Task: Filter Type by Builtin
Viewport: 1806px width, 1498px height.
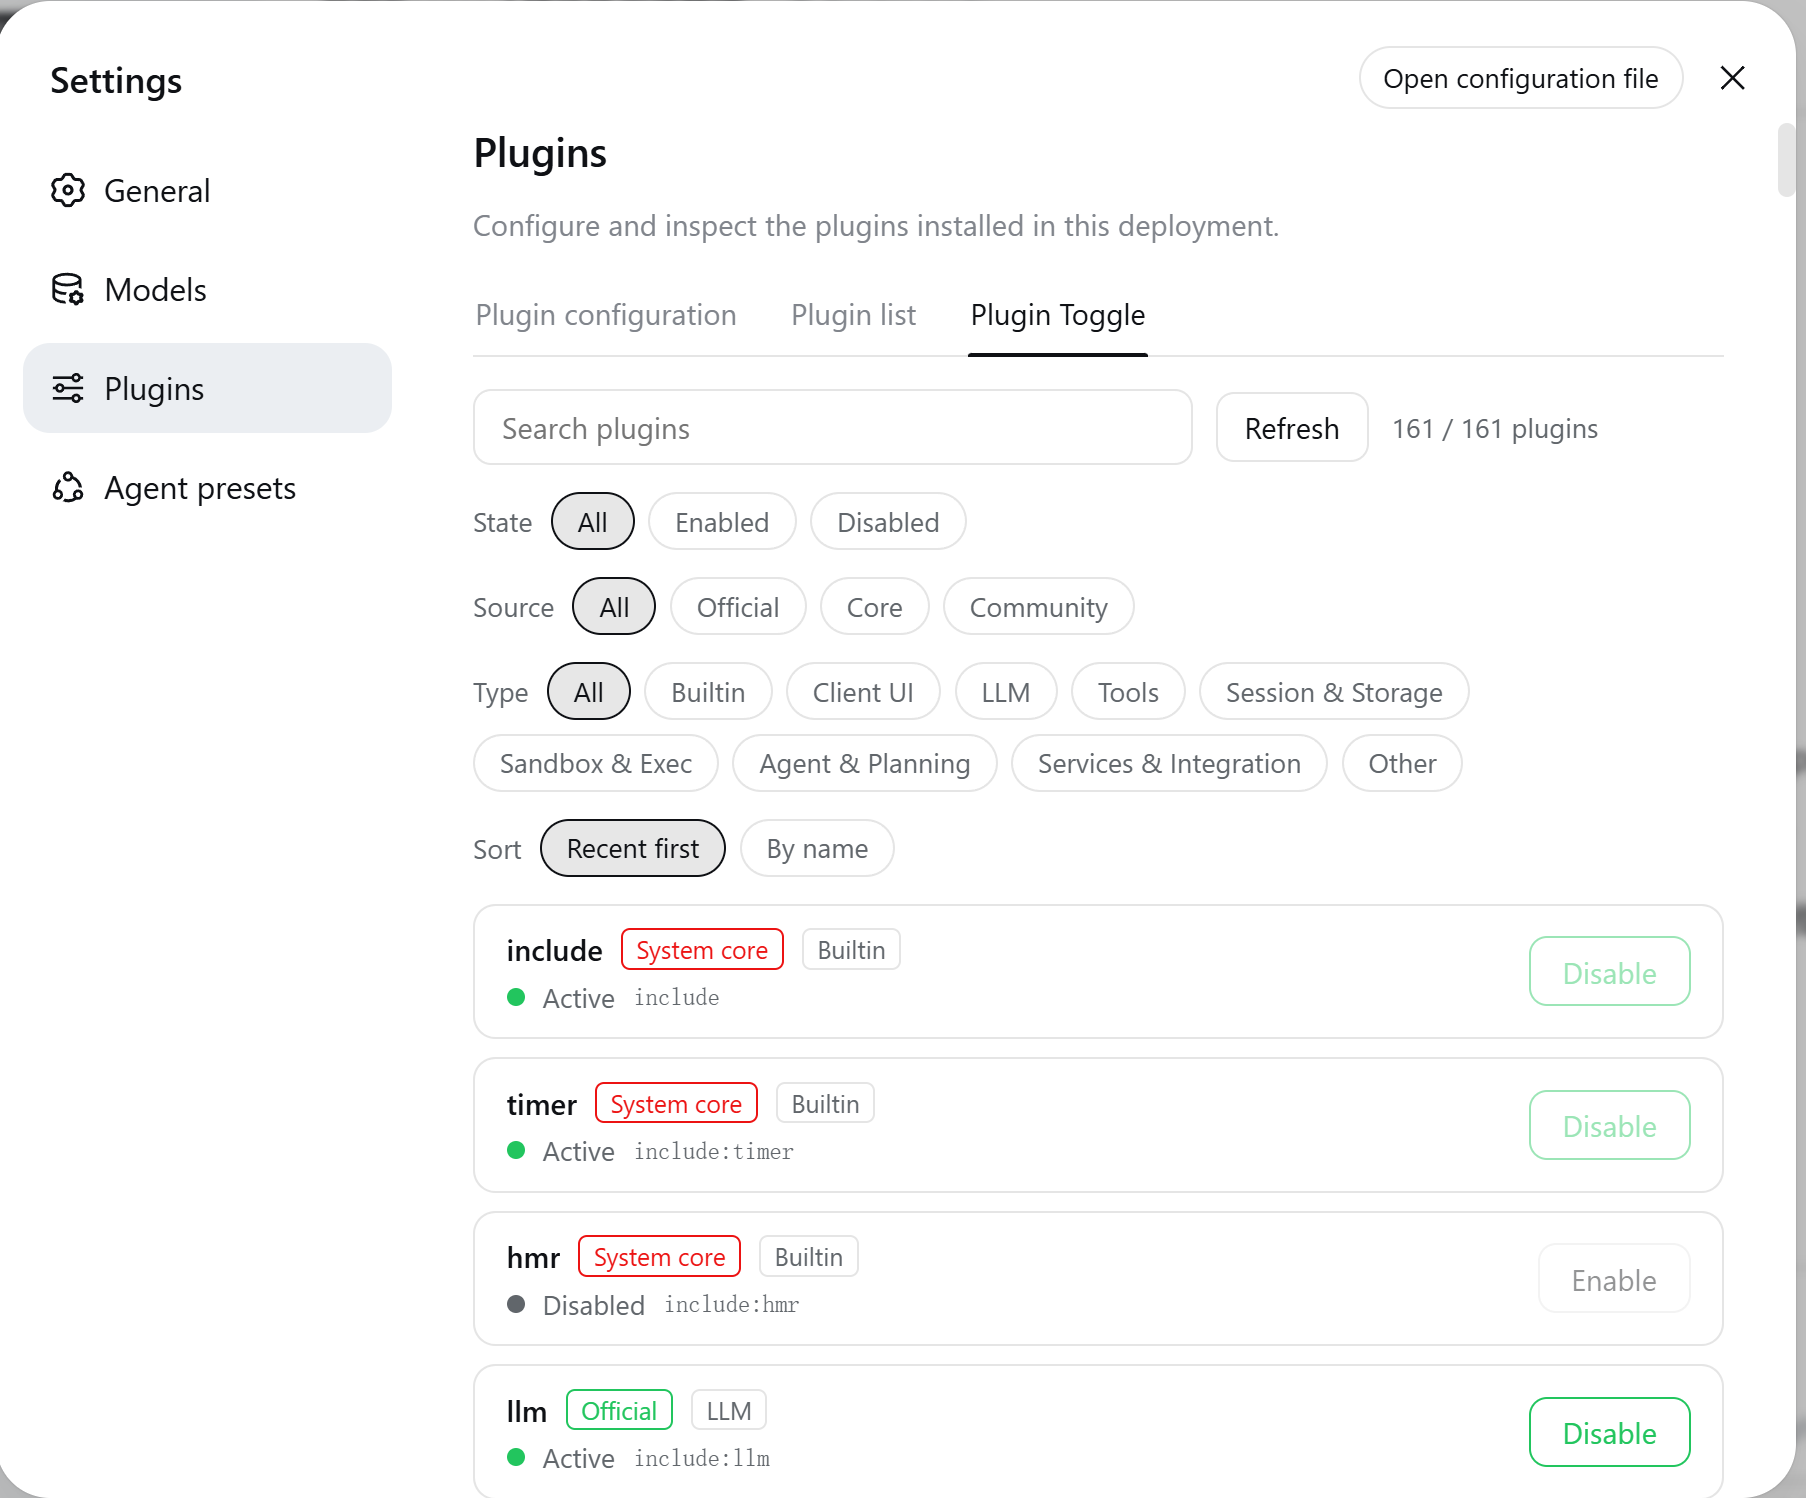Action: click(708, 692)
